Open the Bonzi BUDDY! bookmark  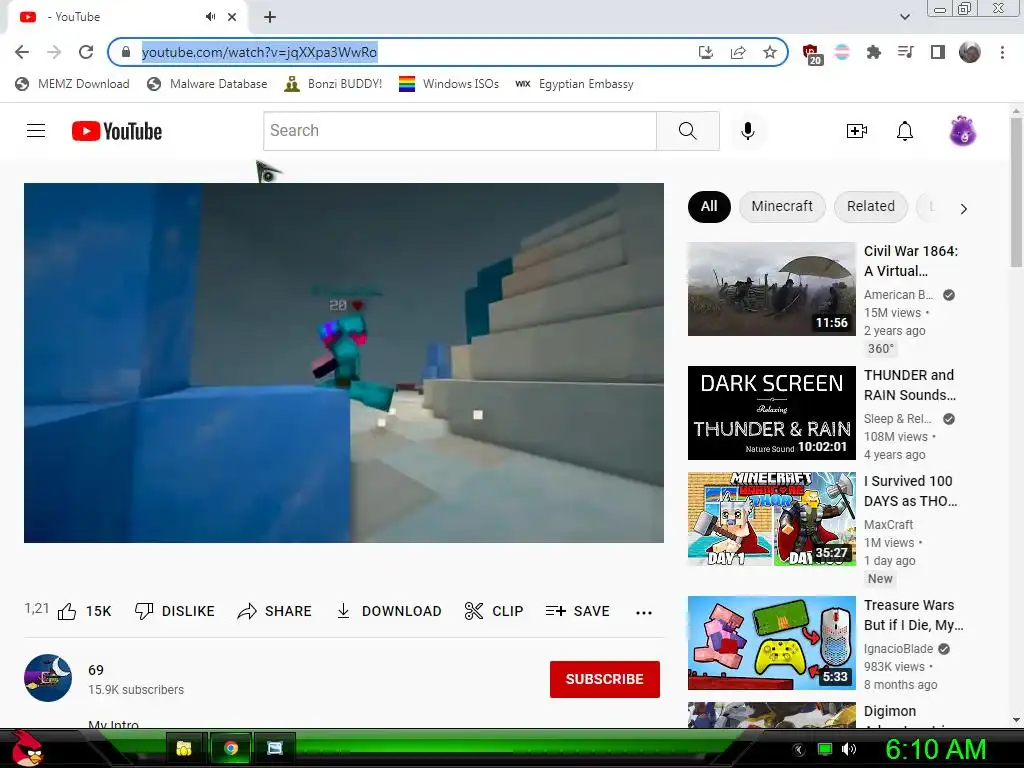[333, 84]
